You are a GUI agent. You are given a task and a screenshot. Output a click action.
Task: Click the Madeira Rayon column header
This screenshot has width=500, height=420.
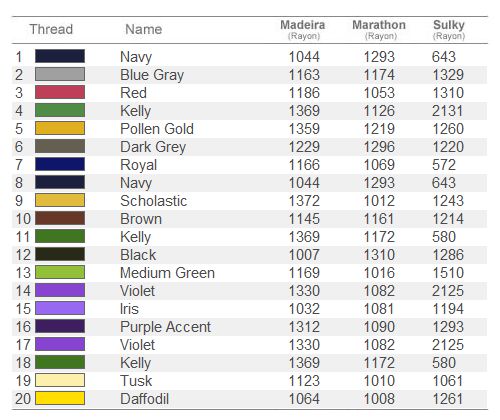coord(303,29)
